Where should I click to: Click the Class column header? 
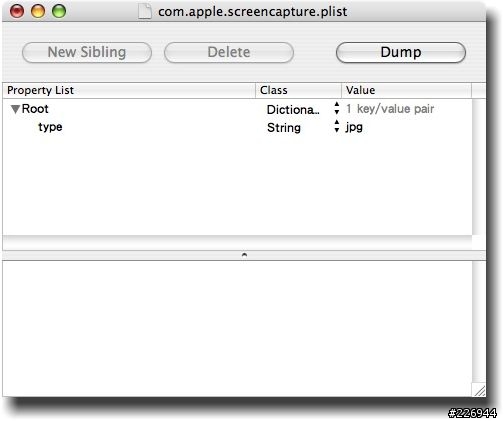298,90
